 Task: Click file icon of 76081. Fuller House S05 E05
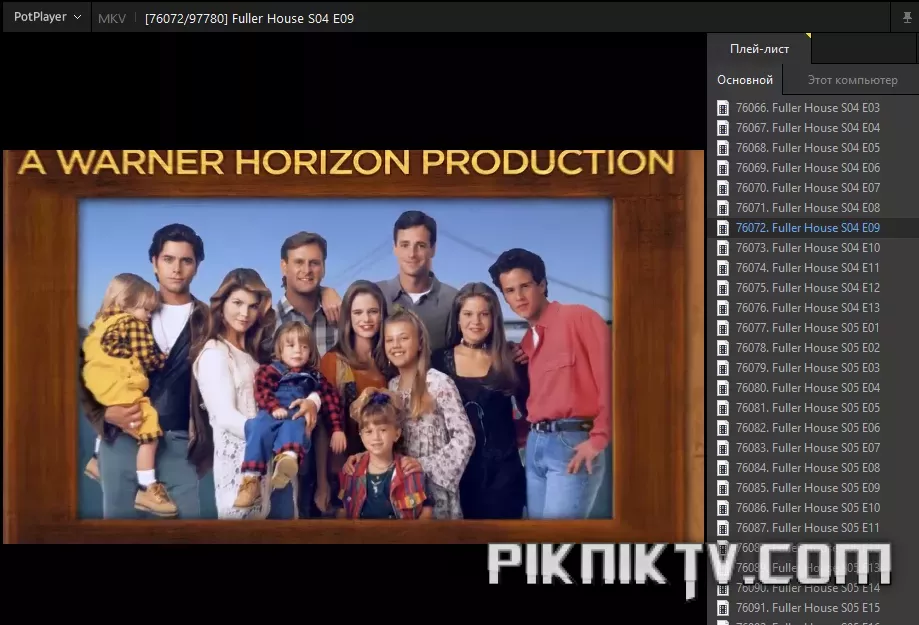(723, 407)
